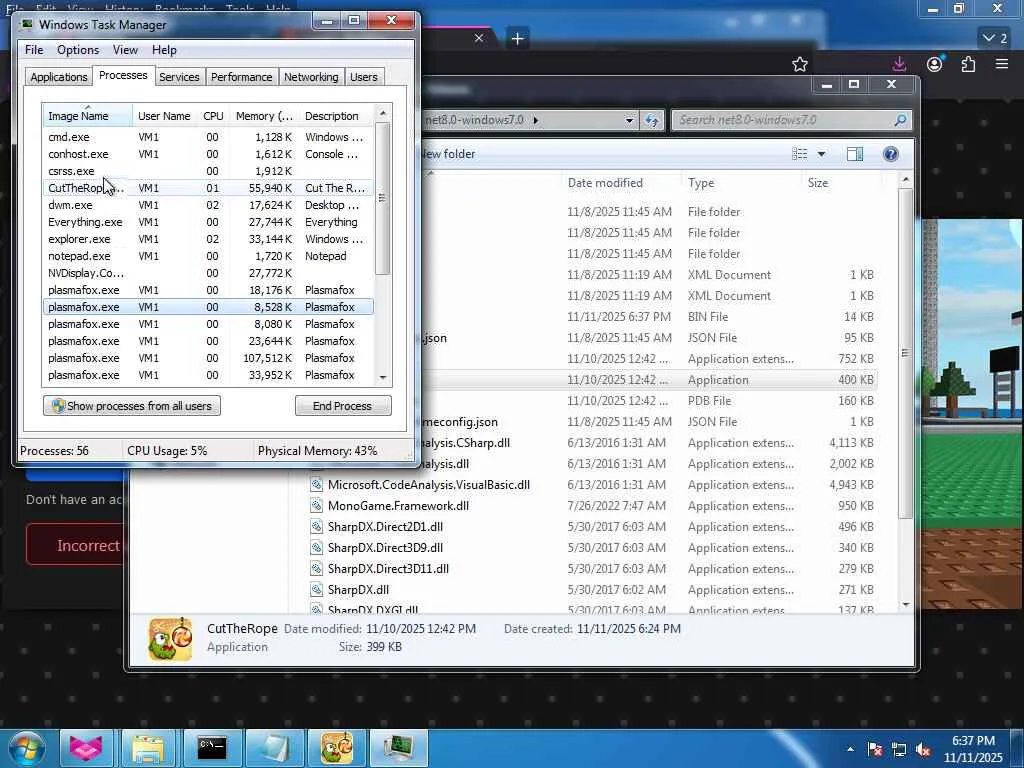Bookmark the page with the star icon
This screenshot has height=768, width=1024.
point(800,64)
